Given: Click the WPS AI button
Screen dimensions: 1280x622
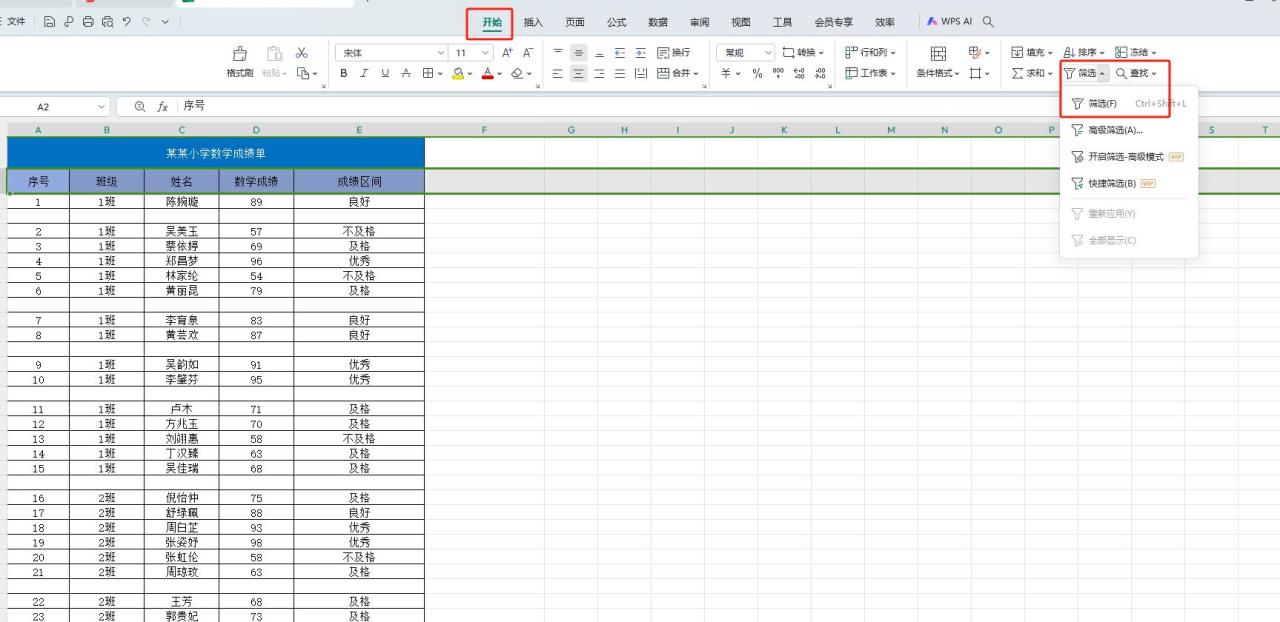Looking at the screenshot, I should coord(950,21).
